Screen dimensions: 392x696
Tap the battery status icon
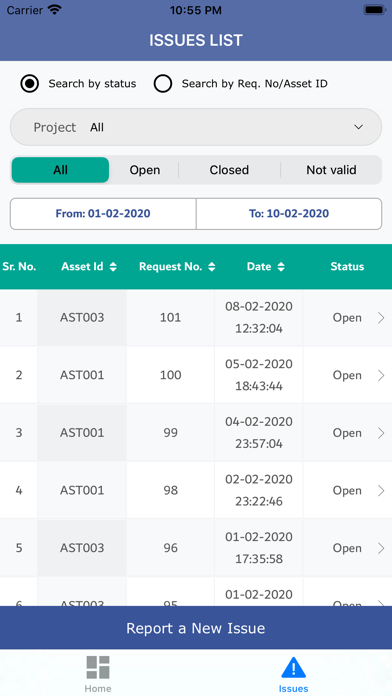click(x=375, y=10)
